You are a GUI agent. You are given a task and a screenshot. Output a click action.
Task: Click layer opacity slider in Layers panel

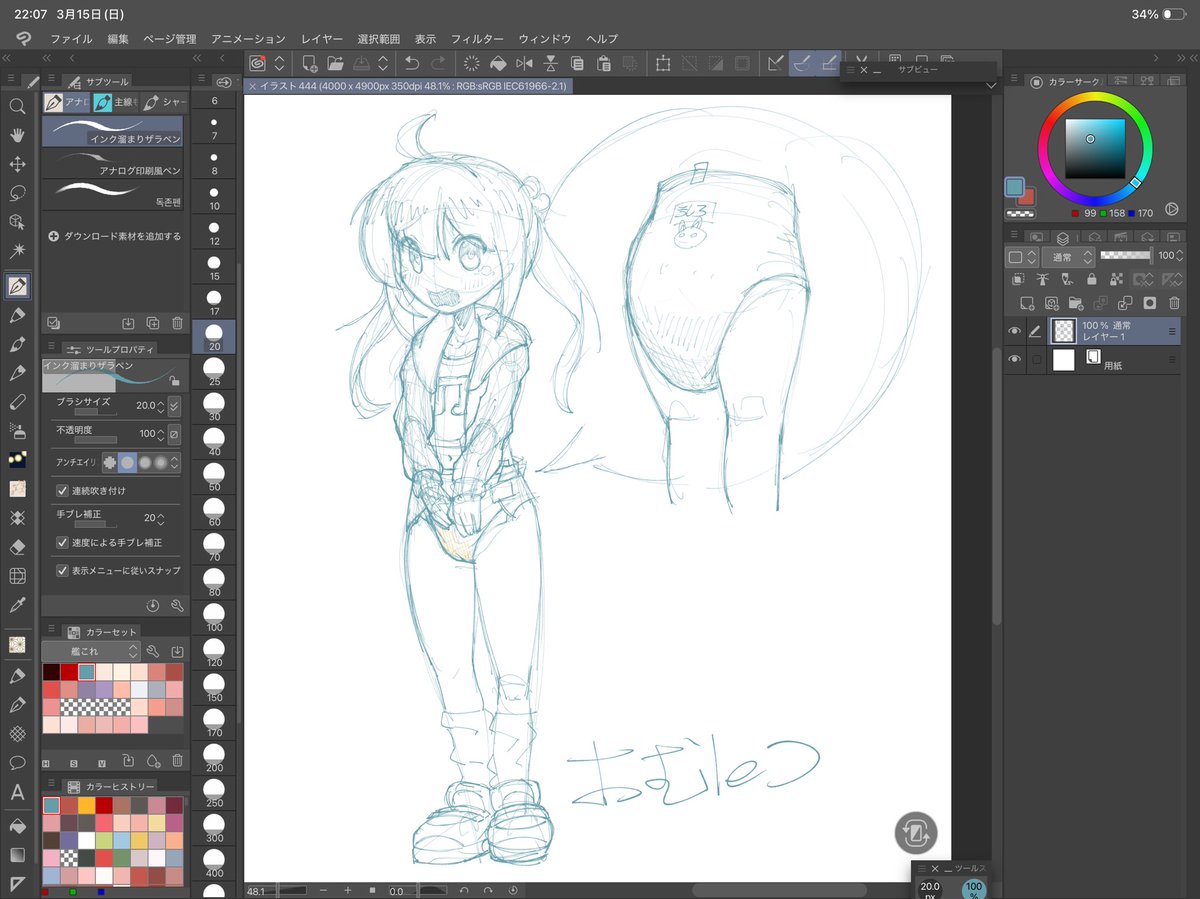click(x=1127, y=256)
